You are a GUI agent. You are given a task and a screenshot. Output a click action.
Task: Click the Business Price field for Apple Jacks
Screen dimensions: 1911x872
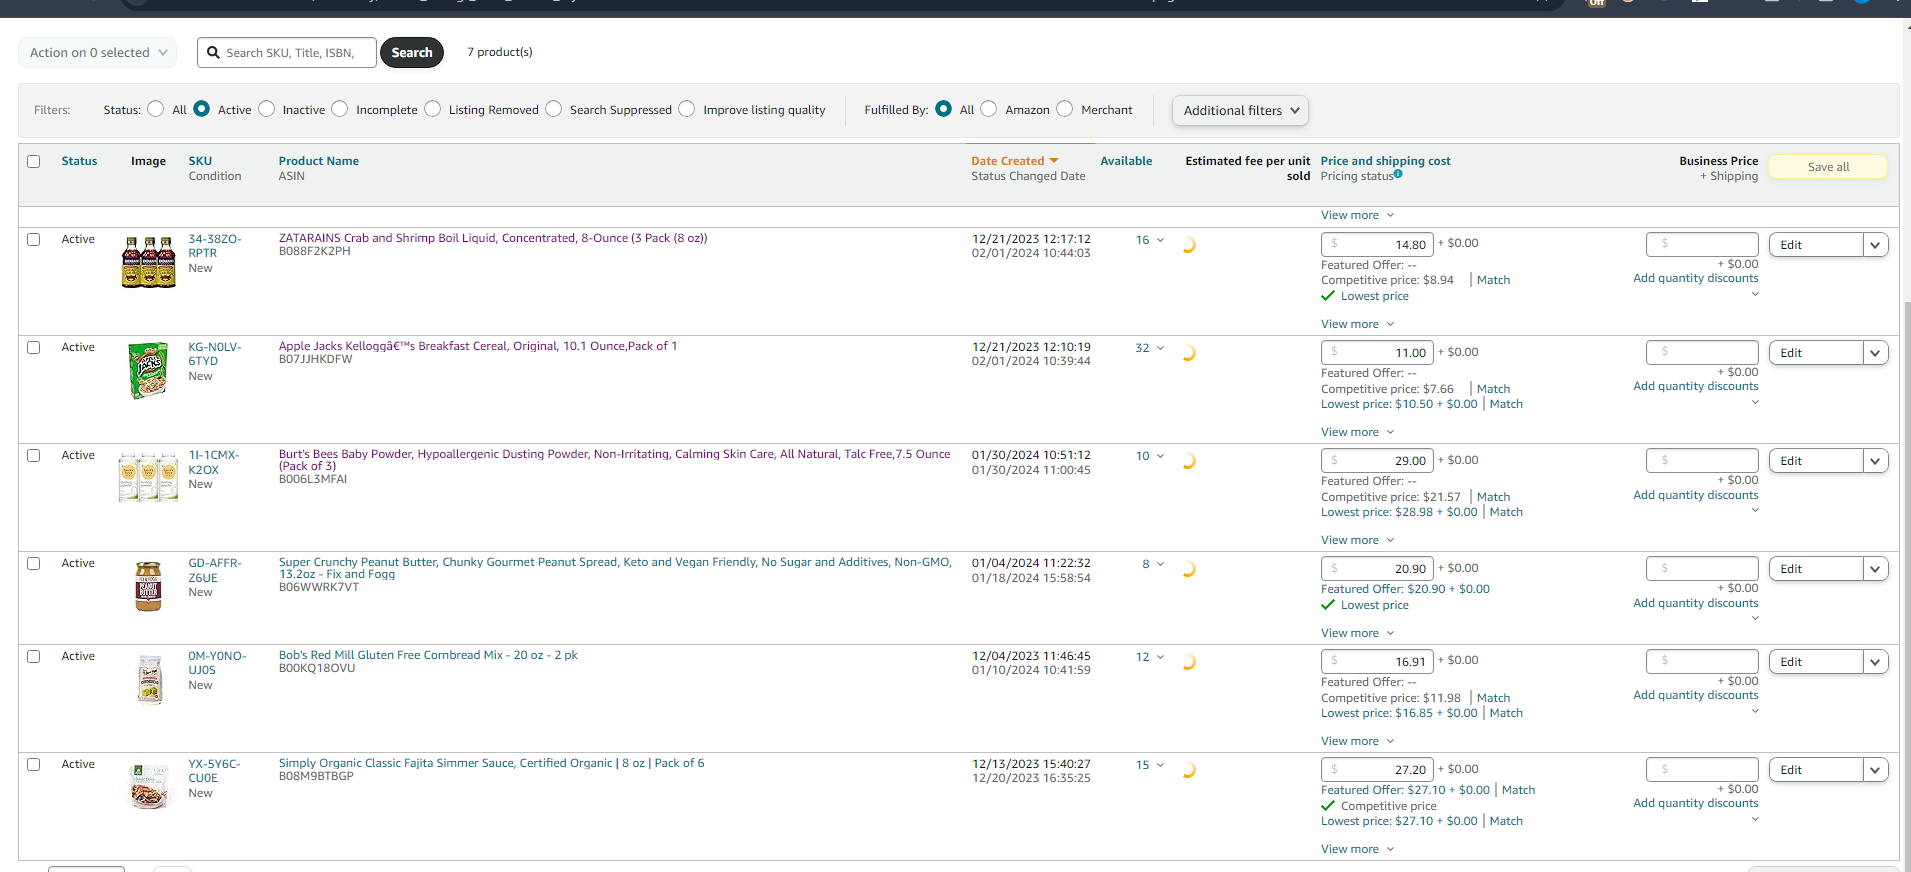1702,352
